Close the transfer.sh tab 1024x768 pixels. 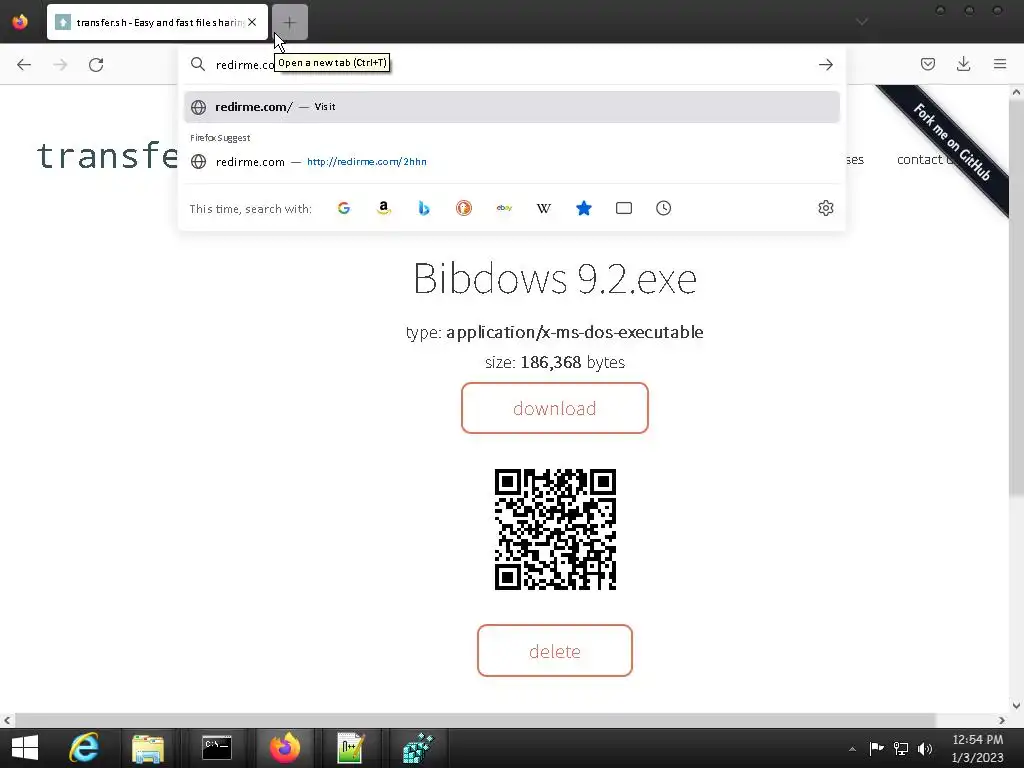click(x=252, y=22)
